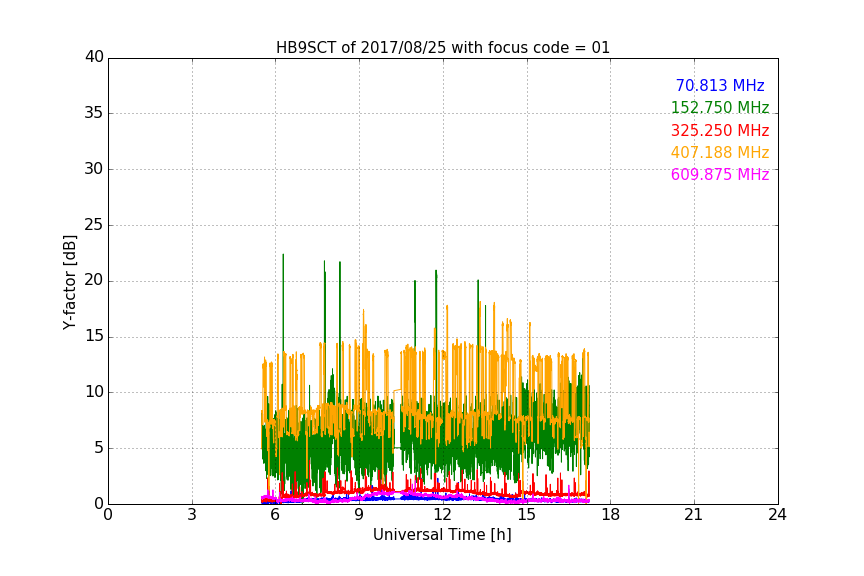Click the x-axis tick label 24
864x576 pixels.
pyautogui.click(x=777, y=515)
